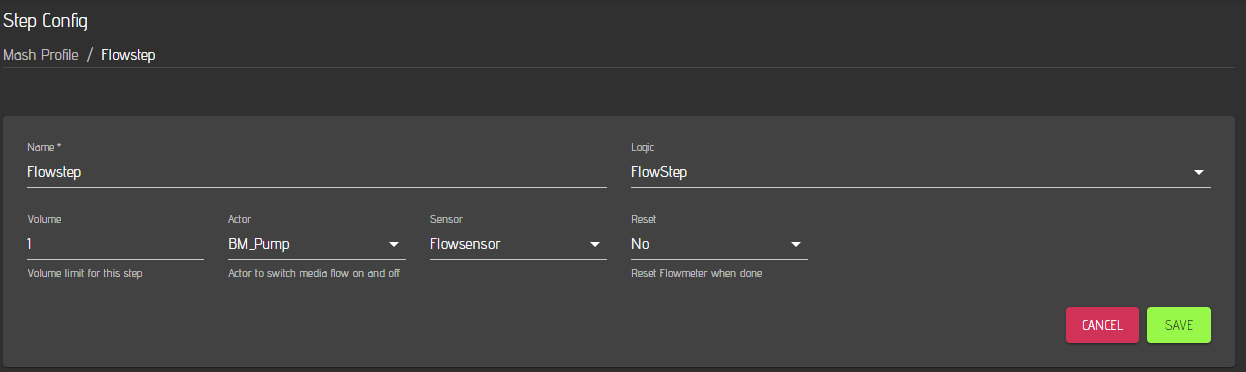Click the Volume input field
The width and height of the screenshot is (1246, 372).
tap(115, 244)
